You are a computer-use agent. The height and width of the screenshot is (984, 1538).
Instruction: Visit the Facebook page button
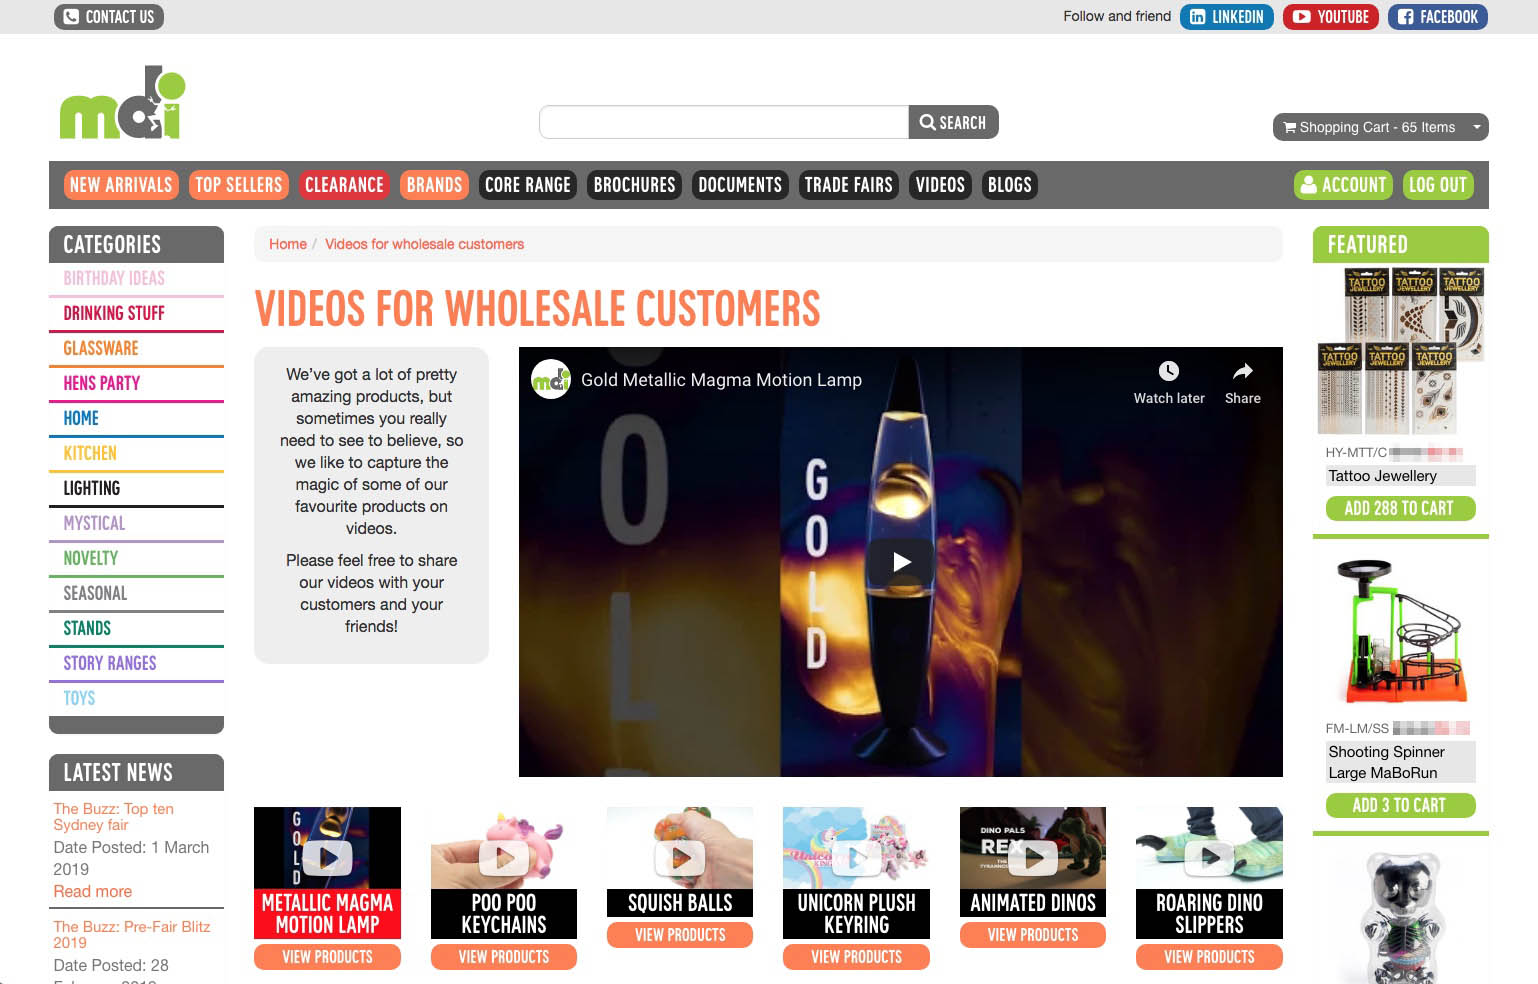tap(1437, 17)
